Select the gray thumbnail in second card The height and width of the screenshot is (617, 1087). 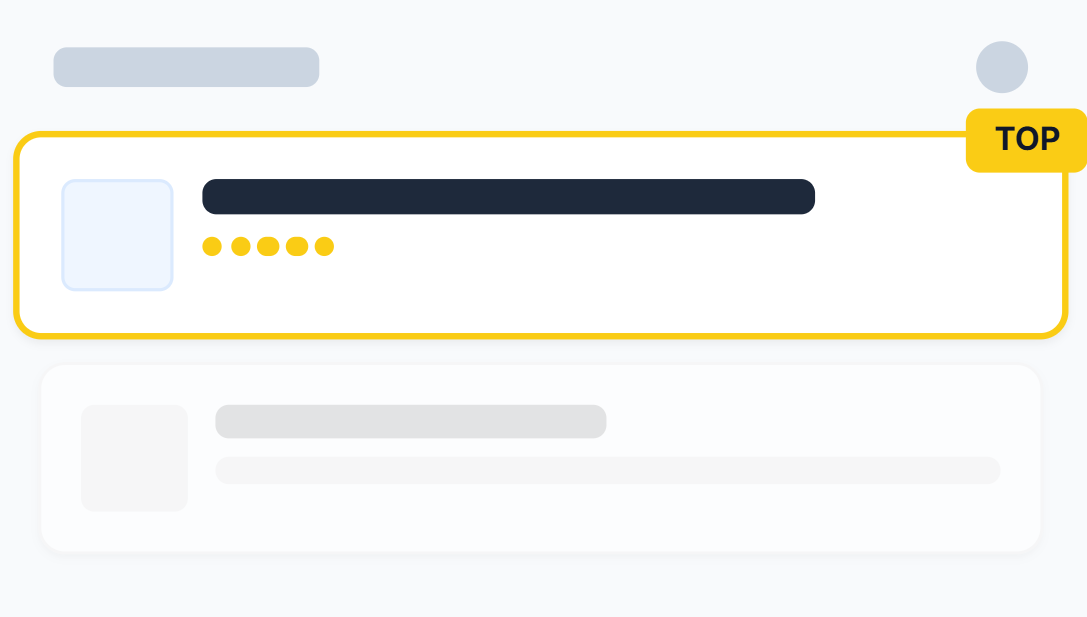point(134,458)
